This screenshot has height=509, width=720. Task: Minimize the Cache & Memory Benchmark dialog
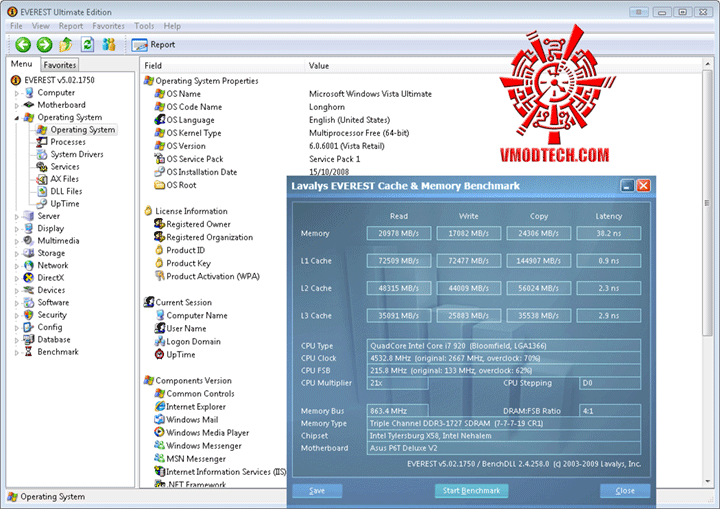pos(627,186)
